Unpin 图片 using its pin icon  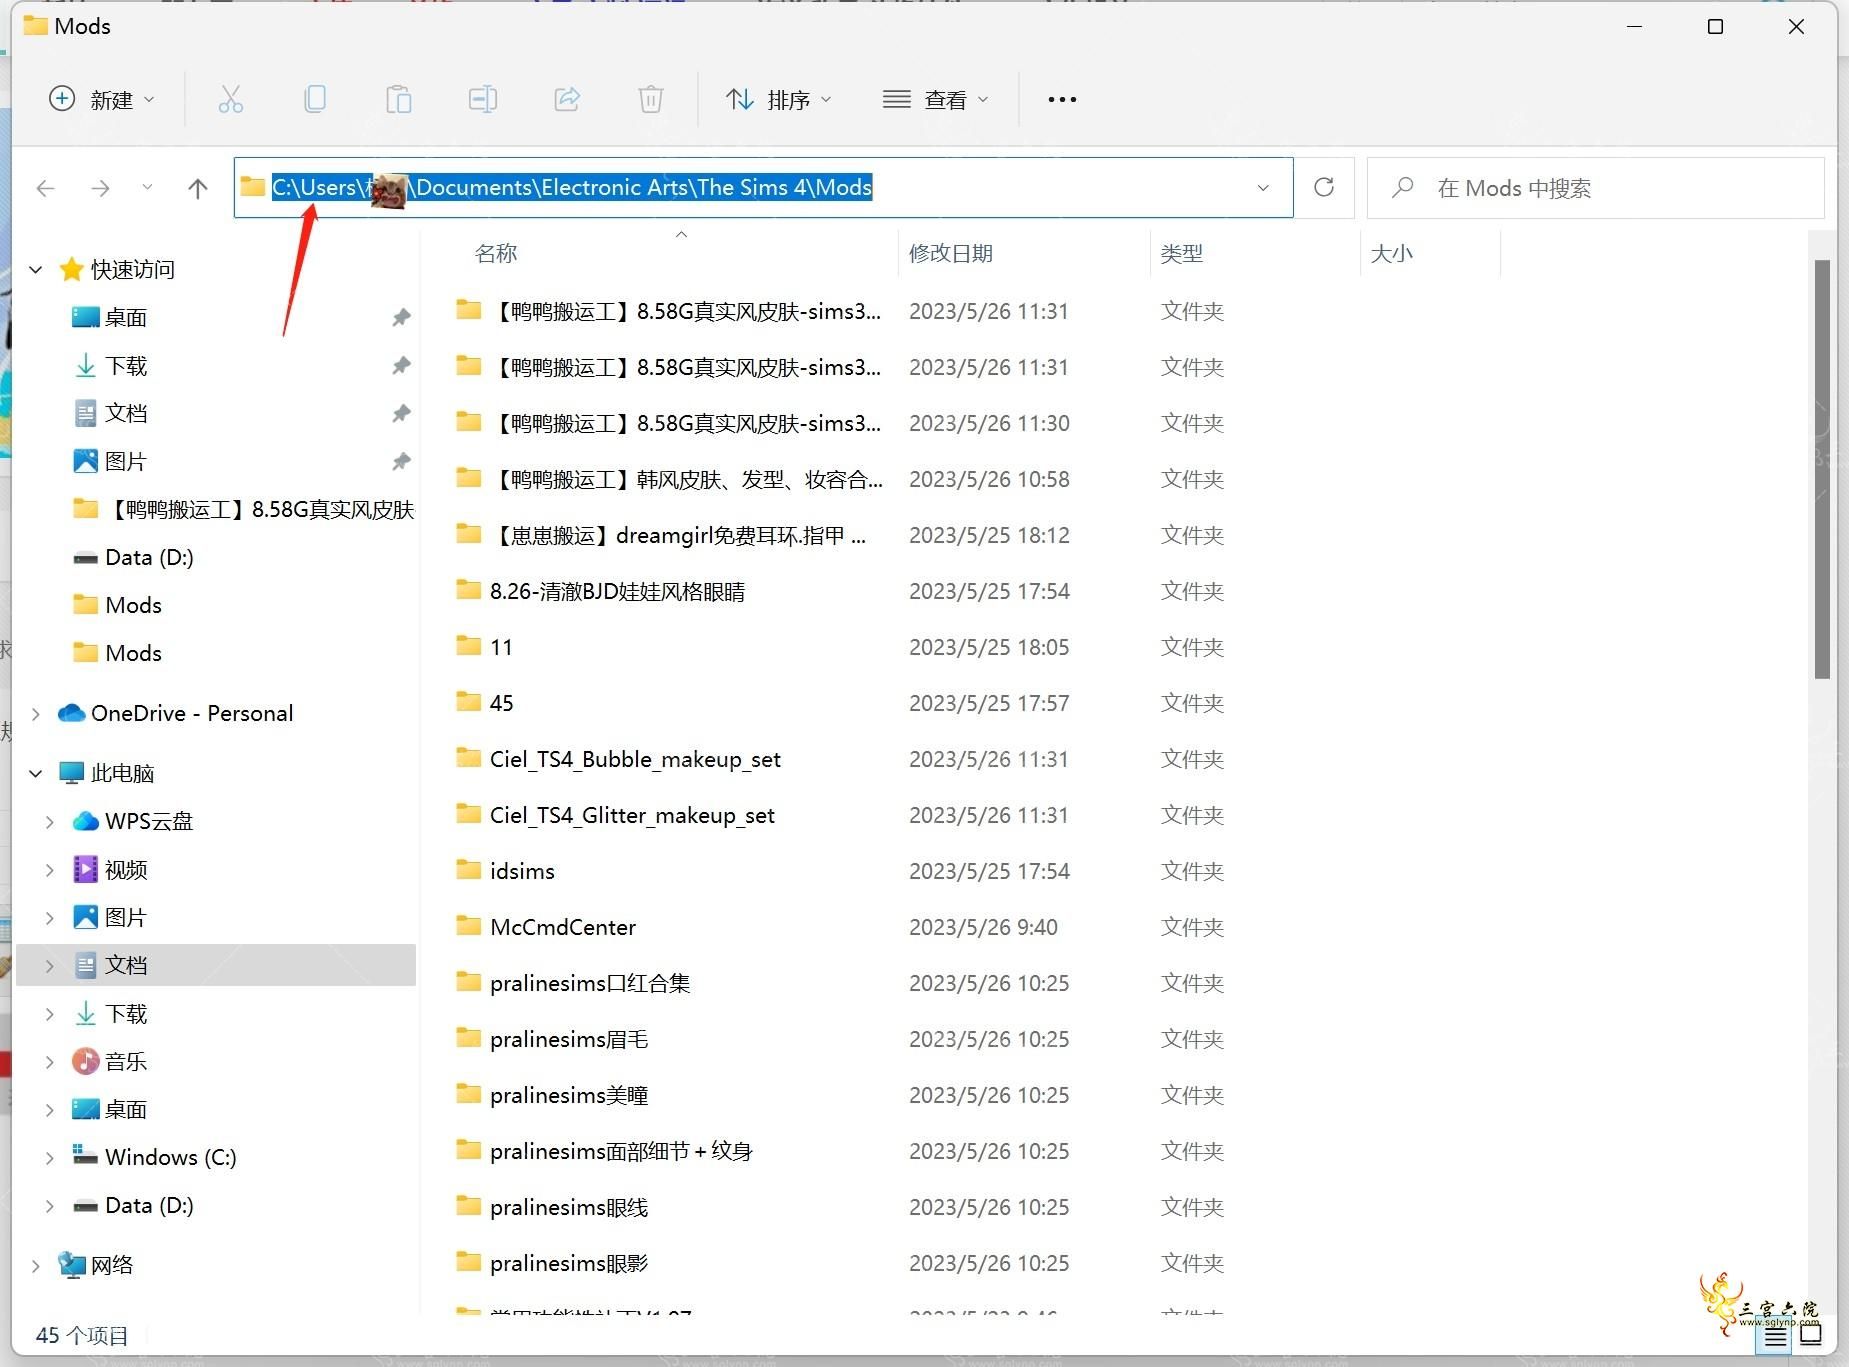401,461
